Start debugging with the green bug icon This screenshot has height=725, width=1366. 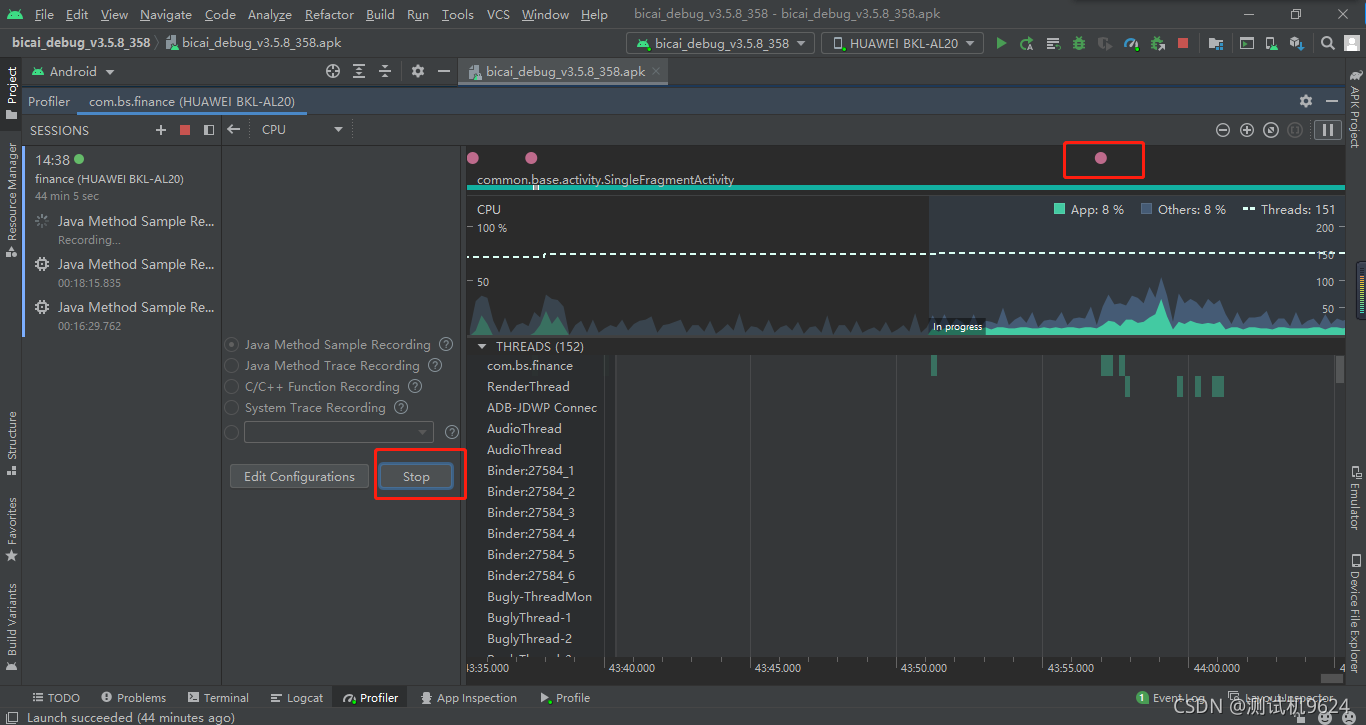click(1079, 43)
